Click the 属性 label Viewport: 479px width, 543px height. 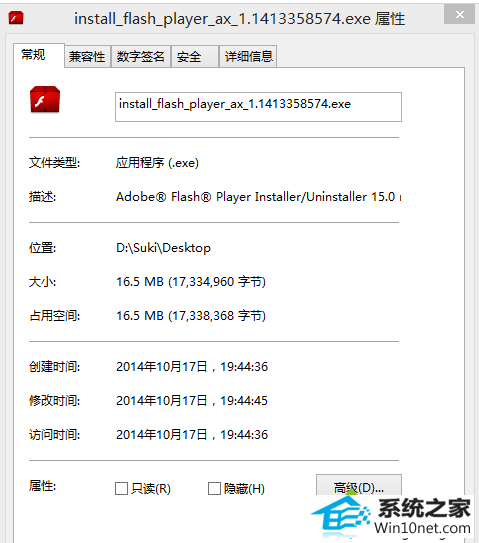[43, 486]
